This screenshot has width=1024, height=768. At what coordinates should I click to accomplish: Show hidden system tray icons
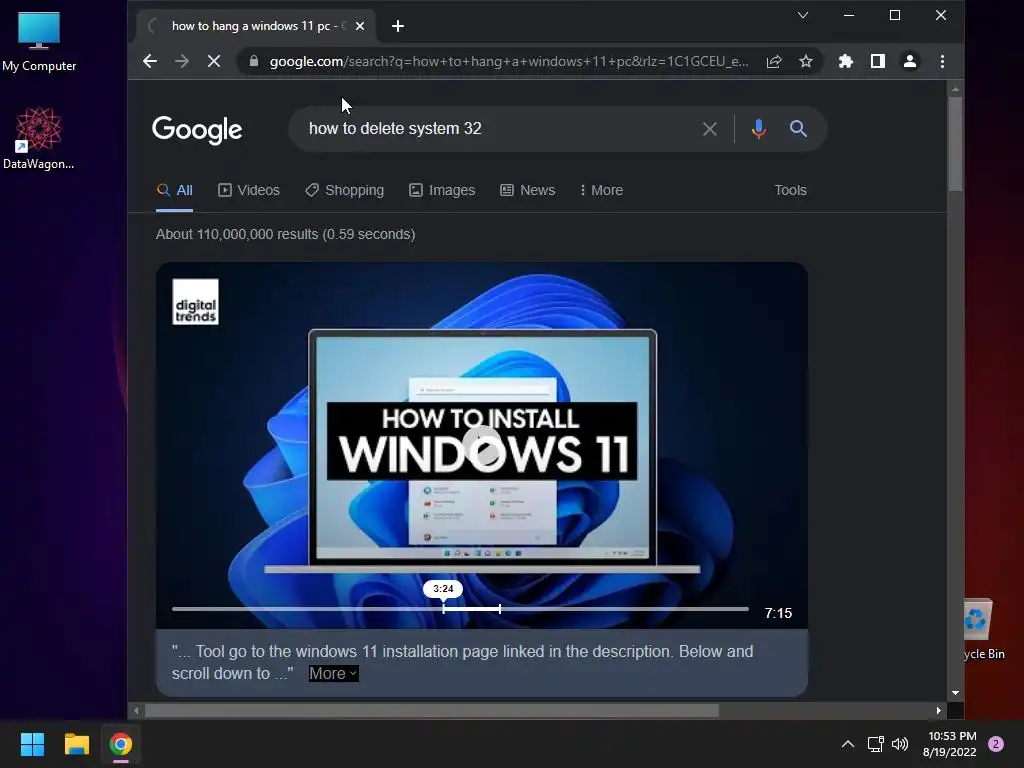click(x=848, y=744)
